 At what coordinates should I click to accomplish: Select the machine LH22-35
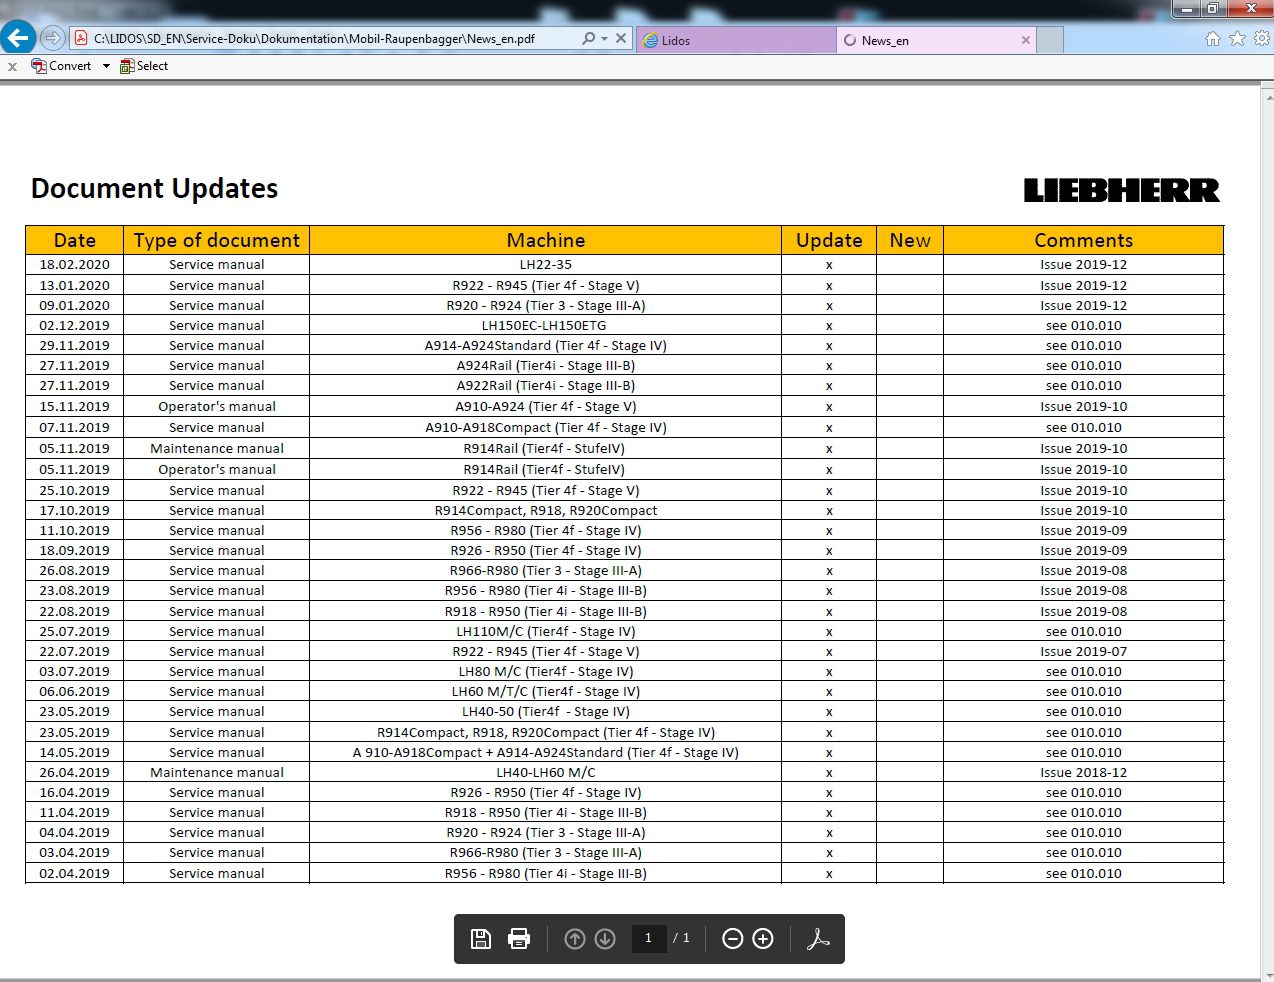(546, 265)
